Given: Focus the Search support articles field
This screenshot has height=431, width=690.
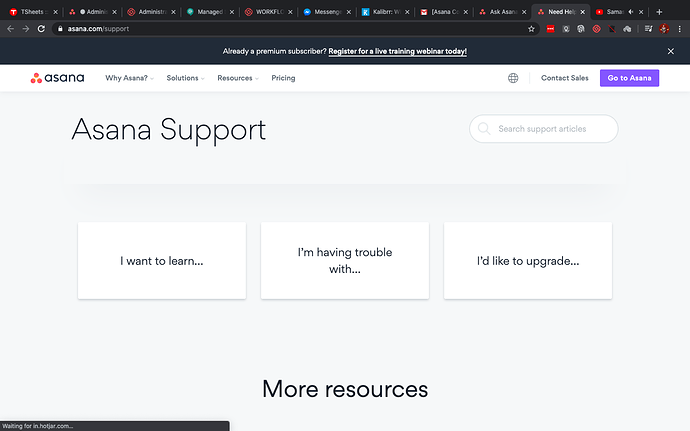Looking at the screenshot, I should [x=543, y=129].
